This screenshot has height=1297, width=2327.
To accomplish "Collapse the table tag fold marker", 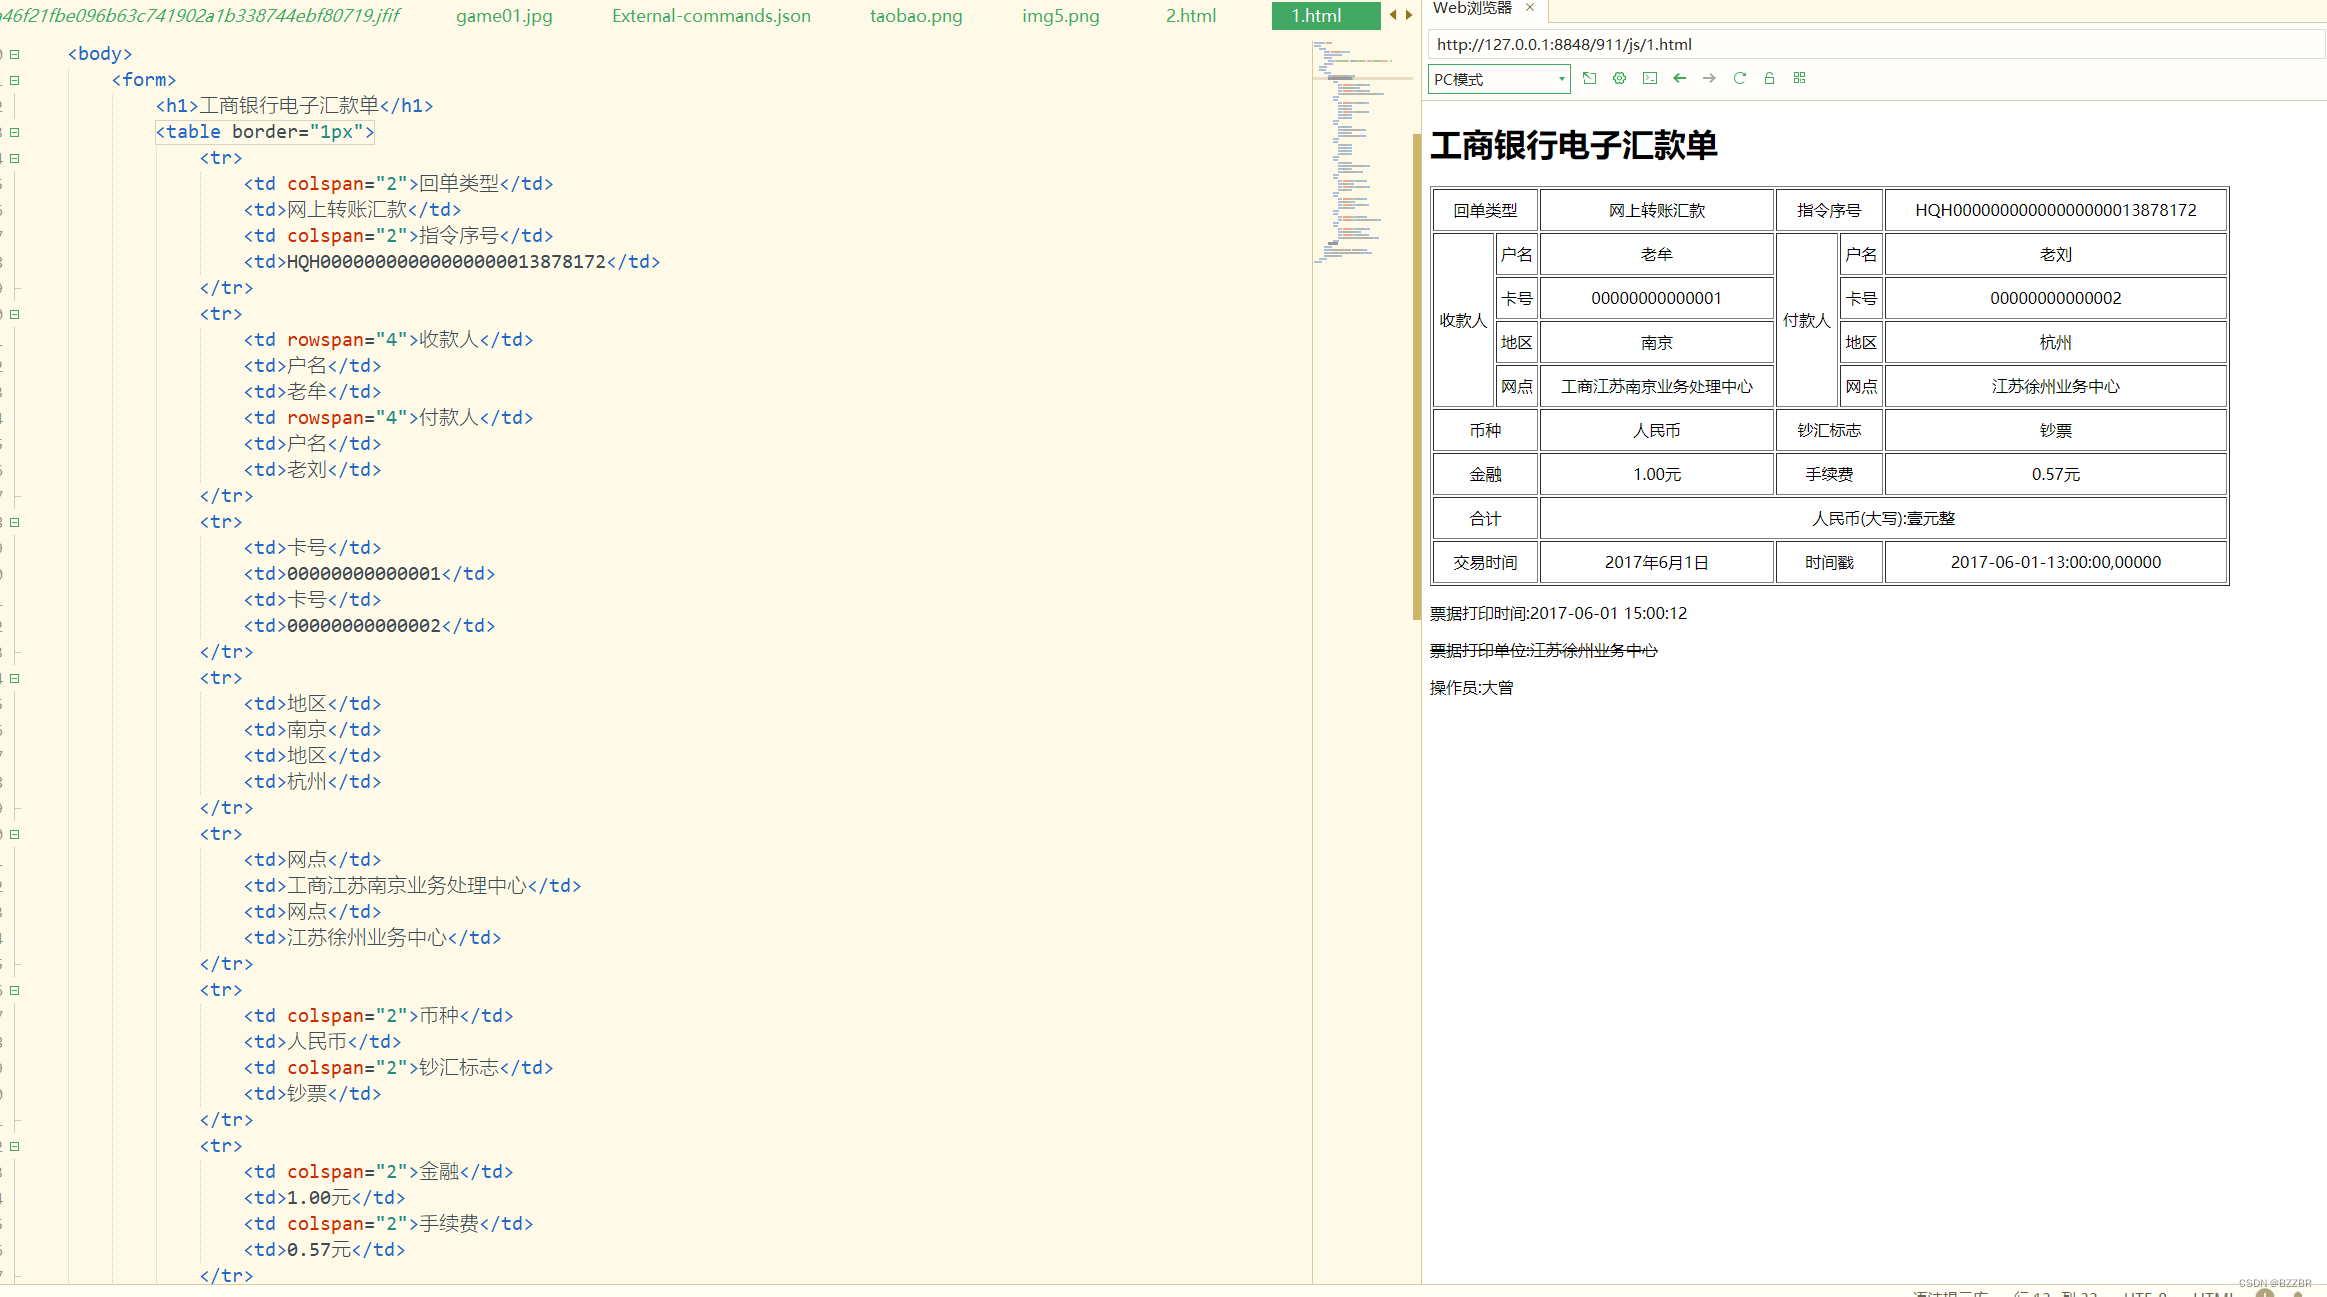I will [x=15, y=132].
